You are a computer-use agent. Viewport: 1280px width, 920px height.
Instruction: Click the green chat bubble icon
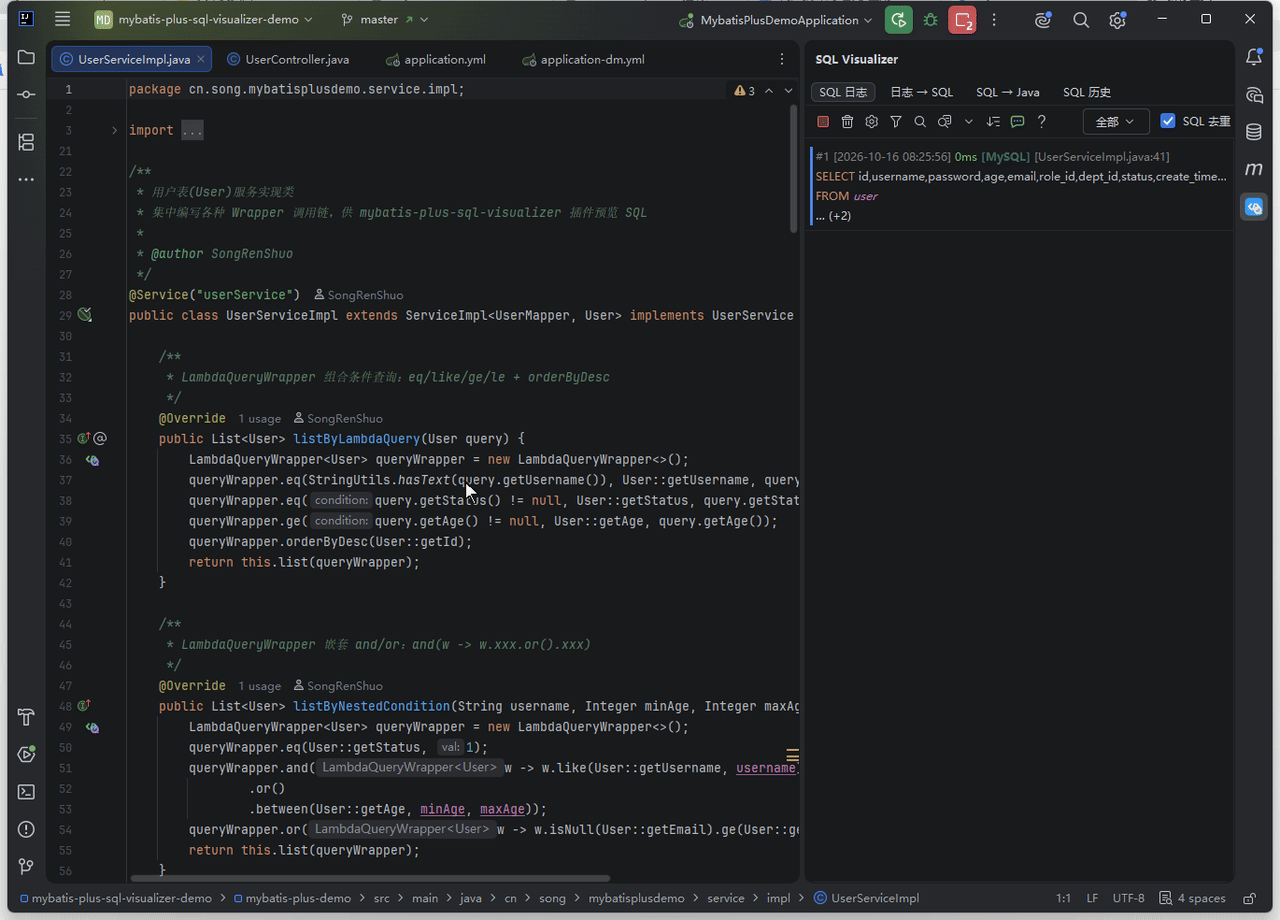coord(1017,122)
